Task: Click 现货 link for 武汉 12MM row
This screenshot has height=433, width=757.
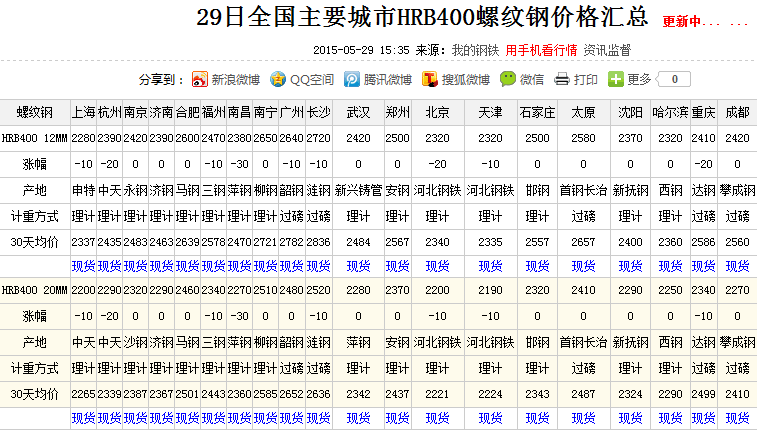Action: [358, 266]
